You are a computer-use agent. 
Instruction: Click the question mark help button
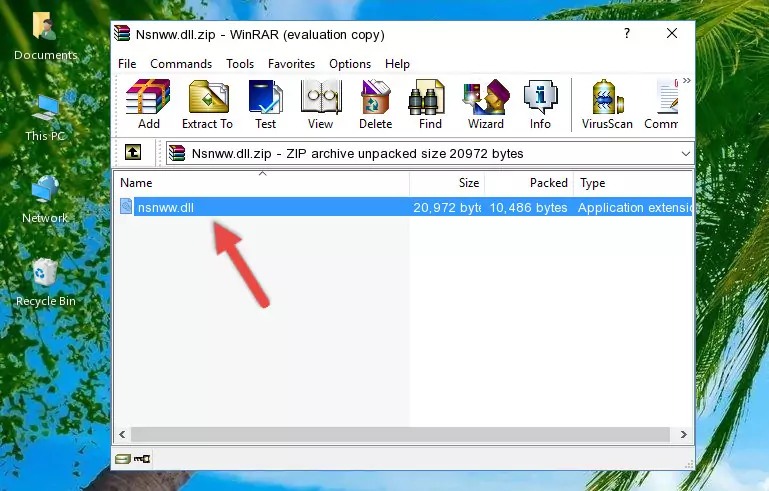click(x=627, y=33)
